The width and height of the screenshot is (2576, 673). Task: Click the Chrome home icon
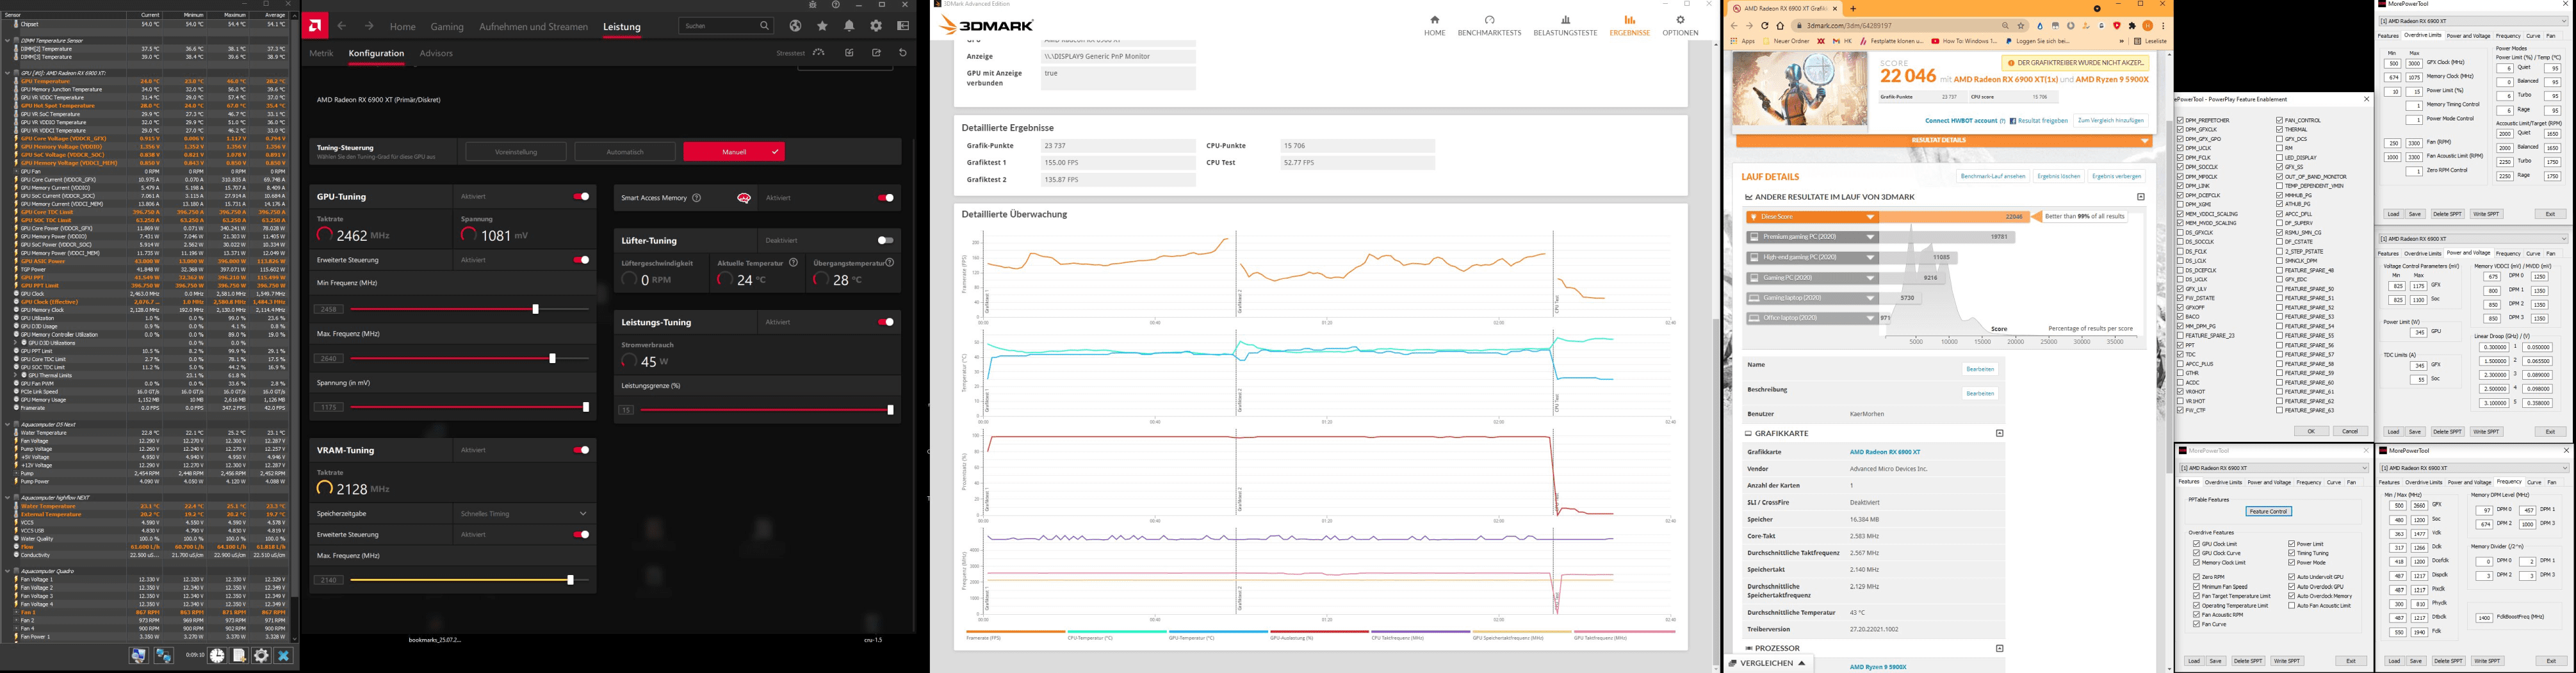pos(1780,26)
